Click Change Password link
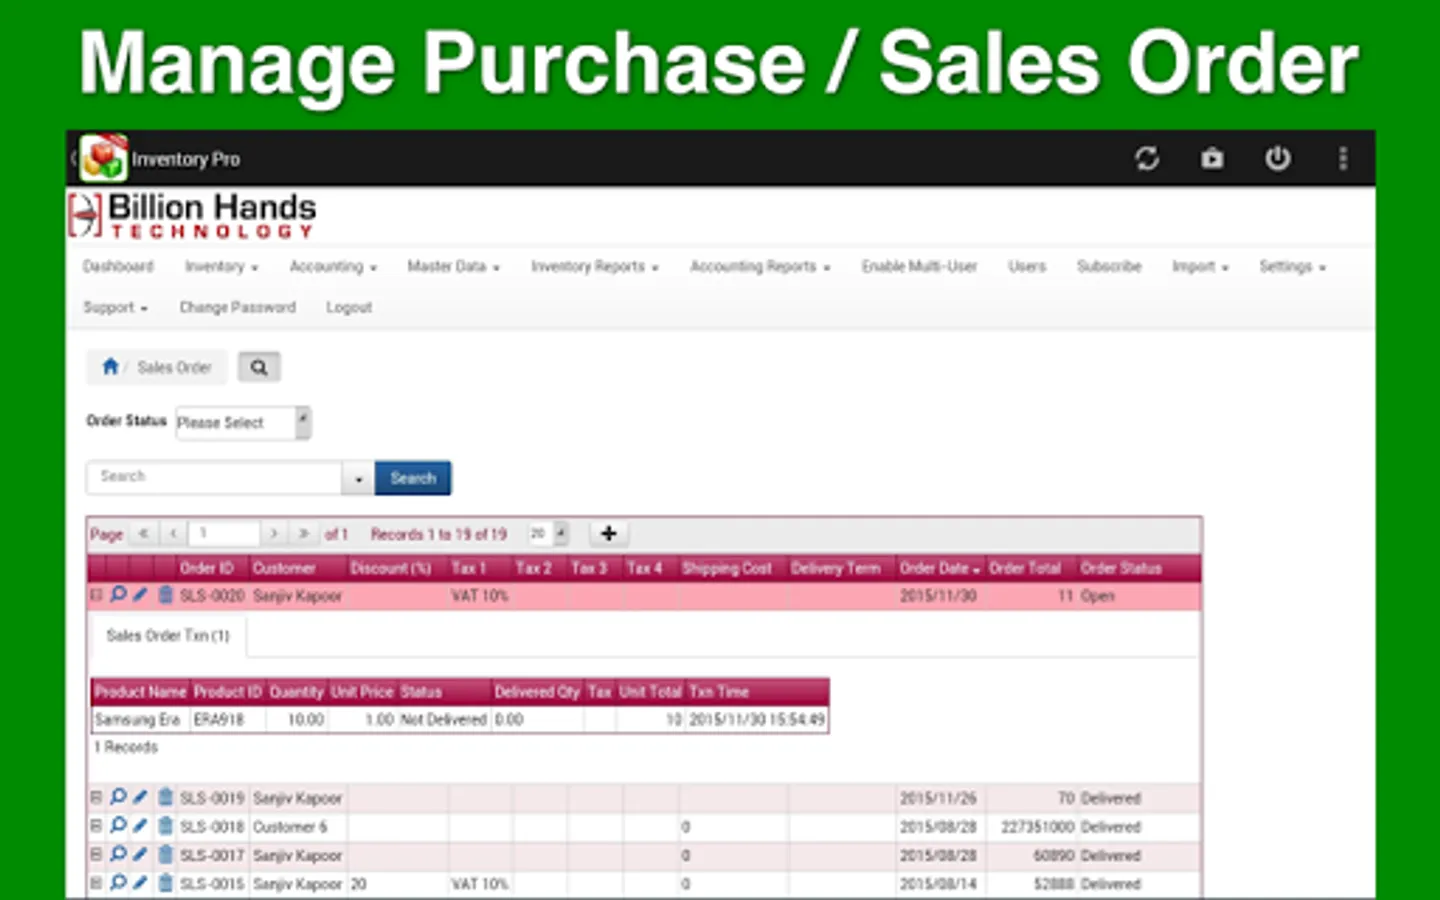Viewport: 1440px width, 900px height. coord(237,307)
